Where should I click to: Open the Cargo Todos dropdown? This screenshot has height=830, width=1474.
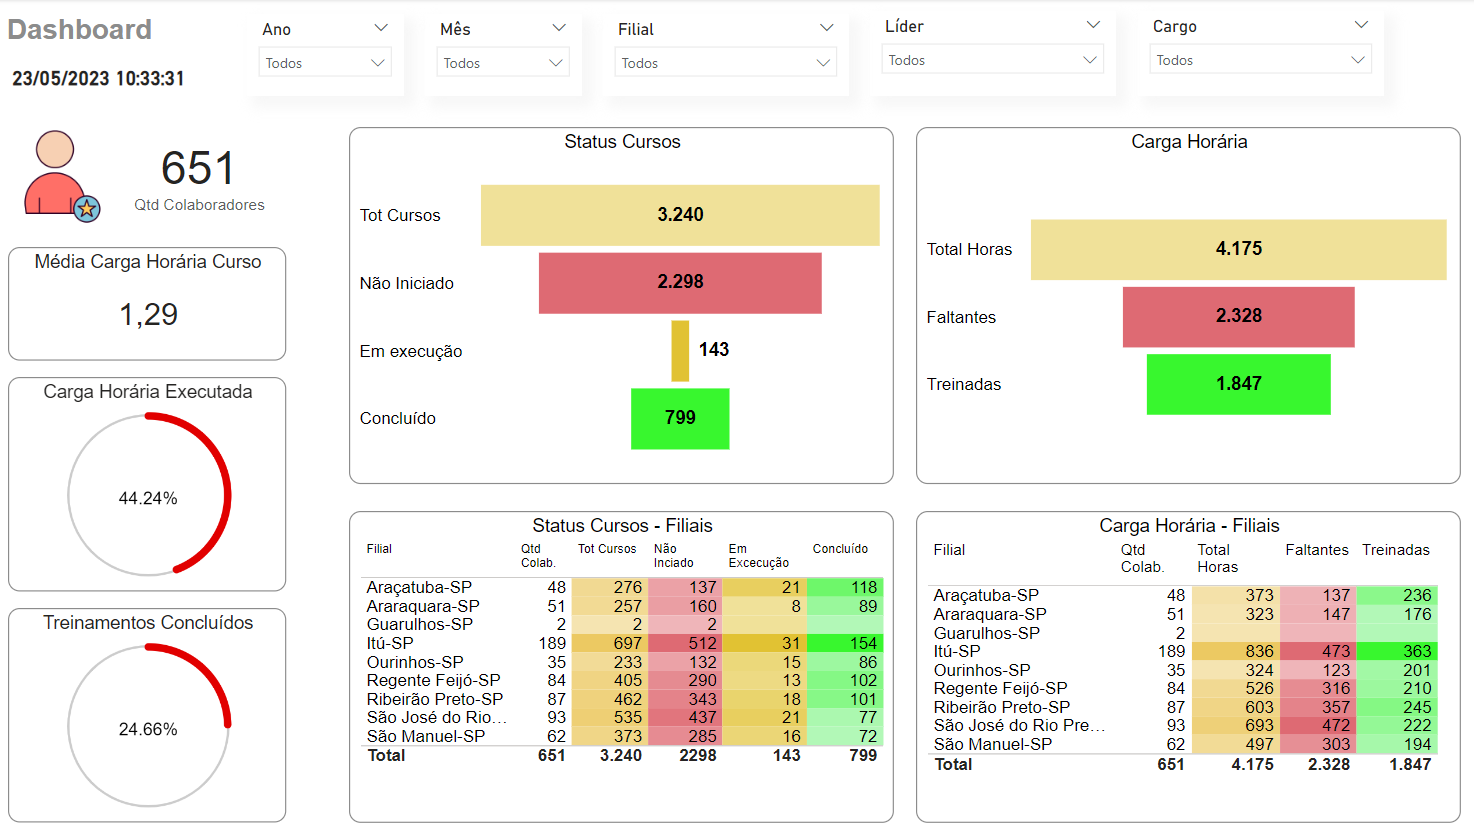pos(1260,60)
